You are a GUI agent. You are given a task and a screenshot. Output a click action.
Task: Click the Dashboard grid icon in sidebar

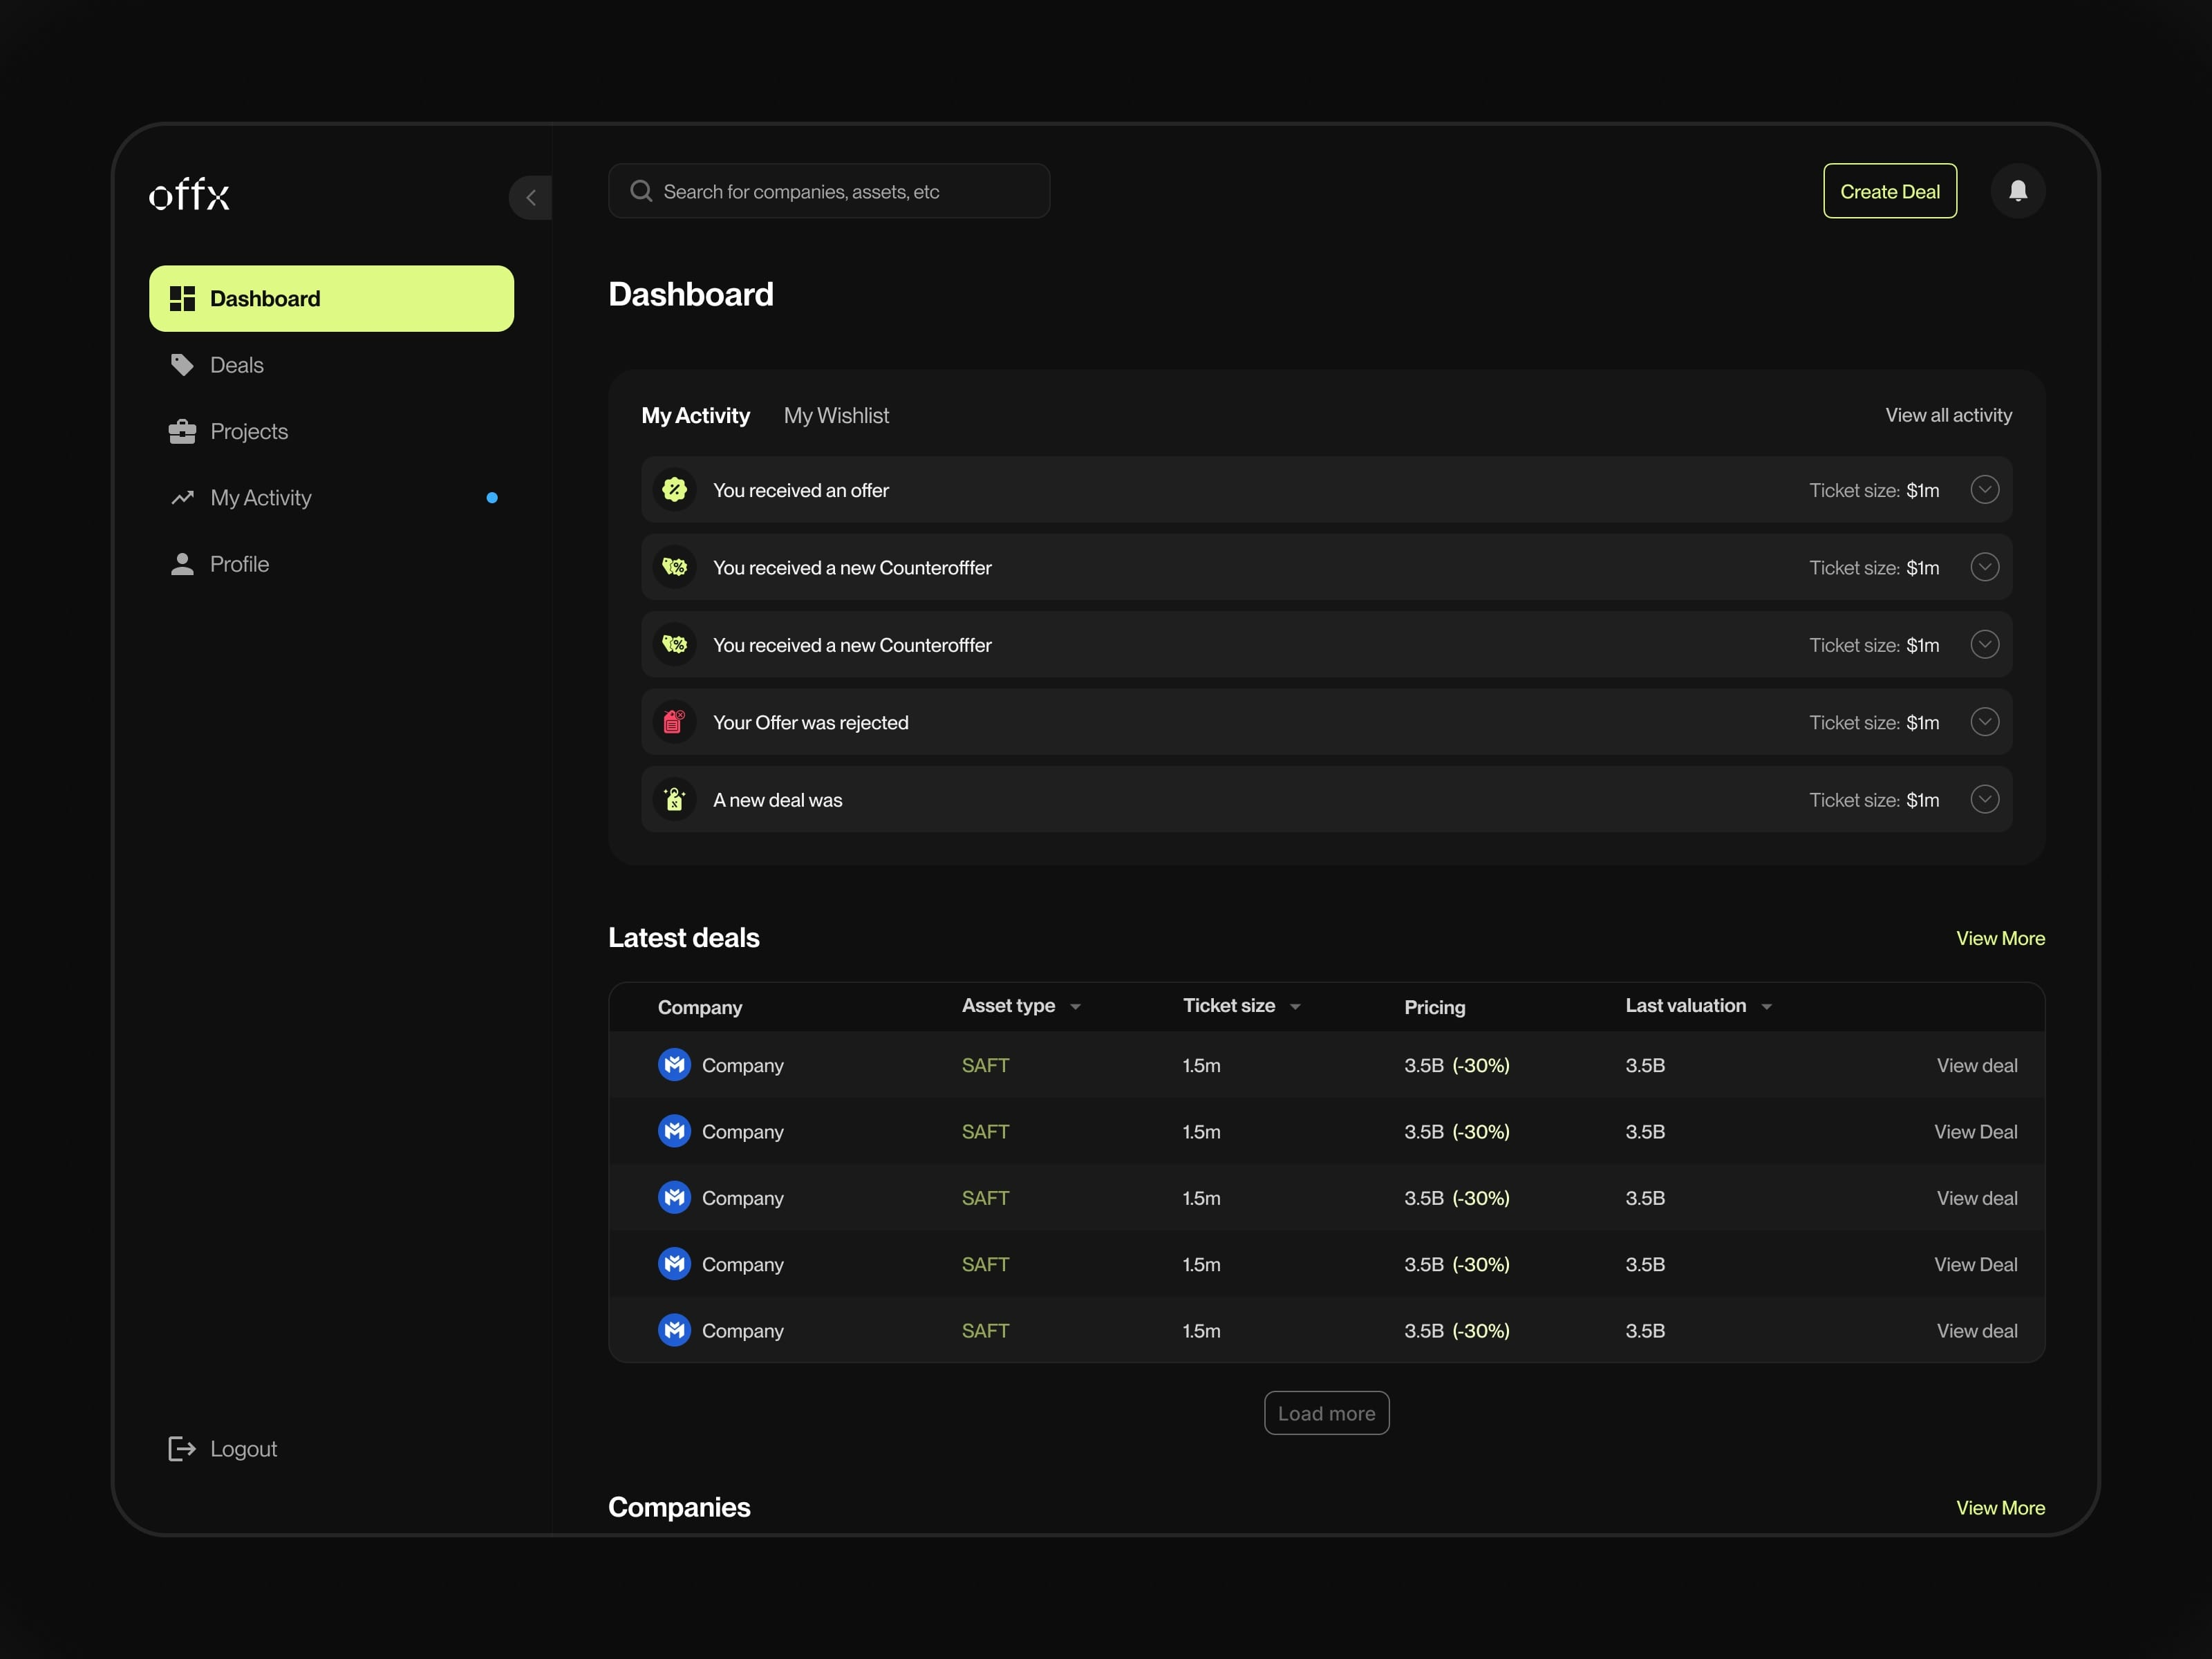click(x=182, y=298)
